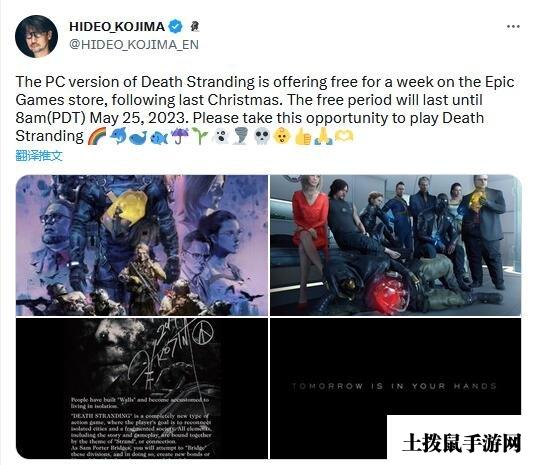The height and width of the screenshot is (465, 537).
Task: Click the rainbow emoji in the tweet
Action: [97, 136]
